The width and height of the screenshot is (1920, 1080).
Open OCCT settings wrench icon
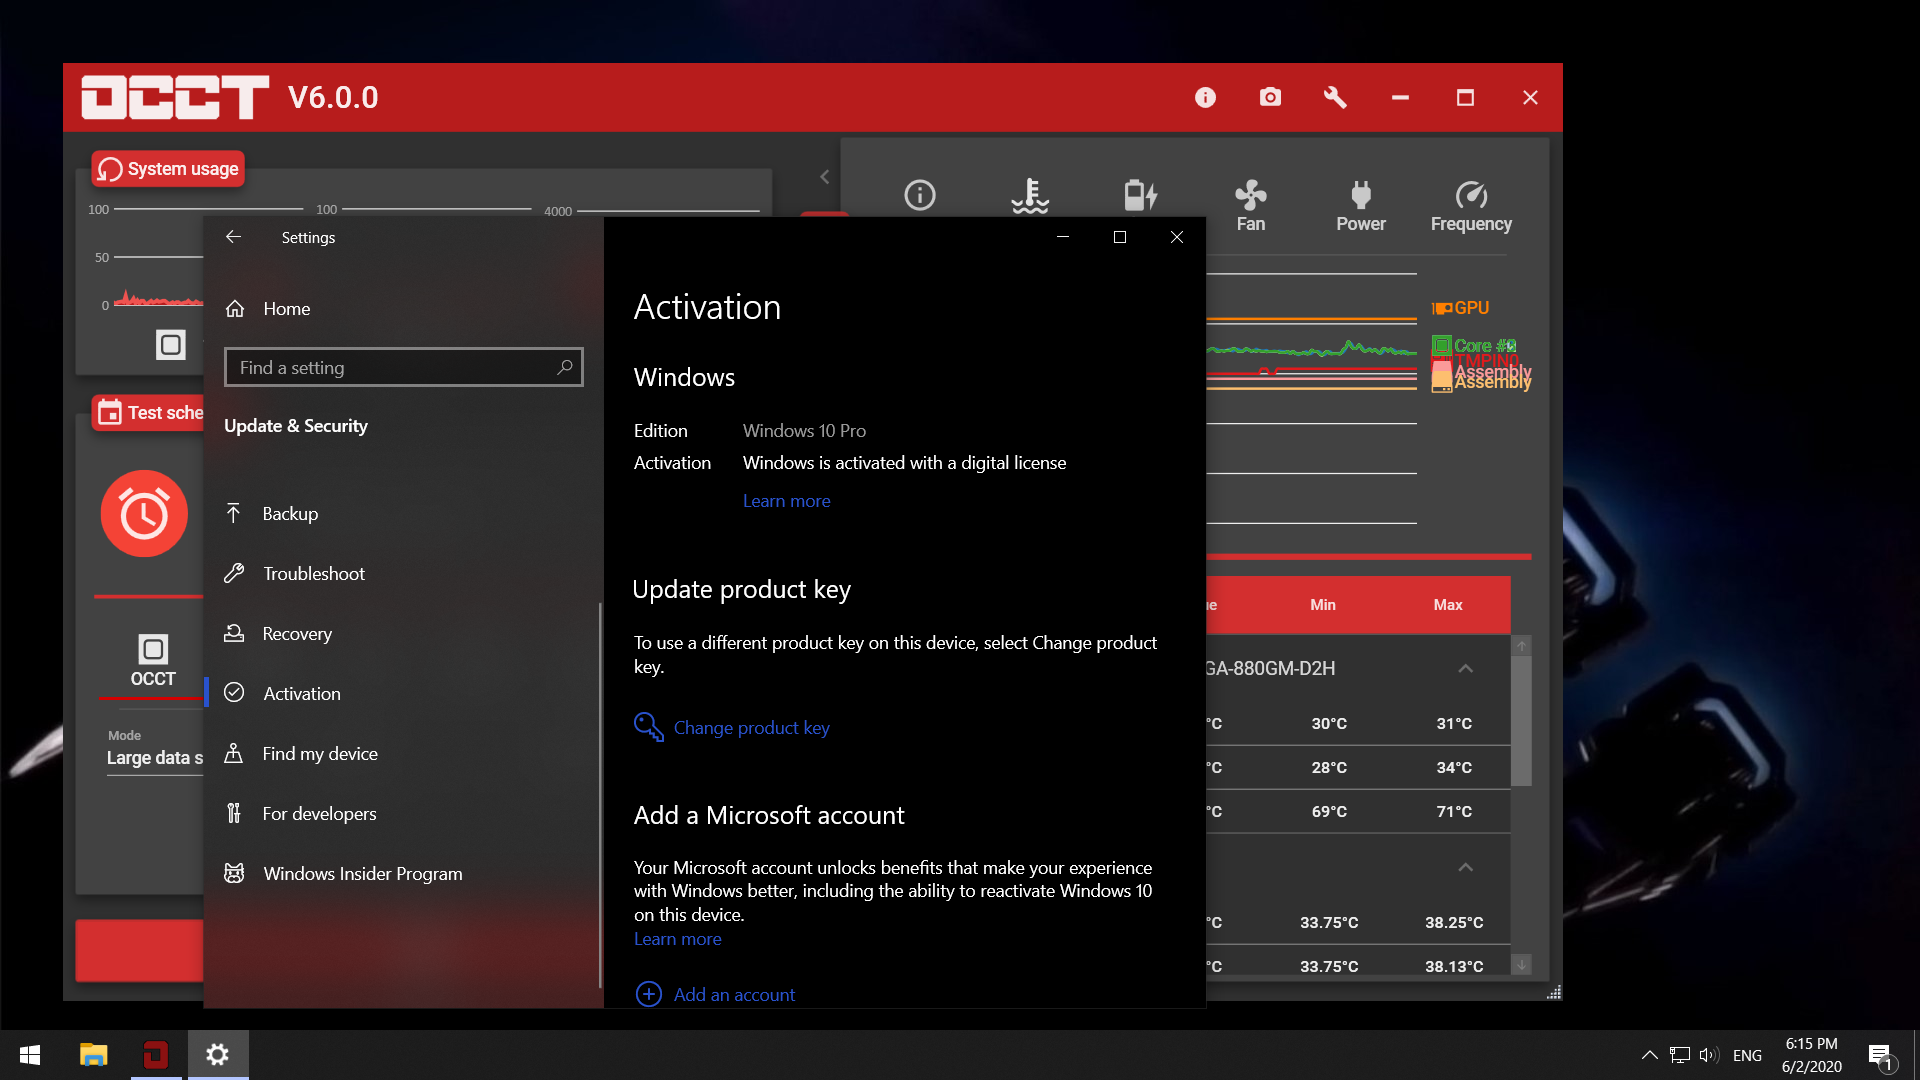click(x=1335, y=97)
